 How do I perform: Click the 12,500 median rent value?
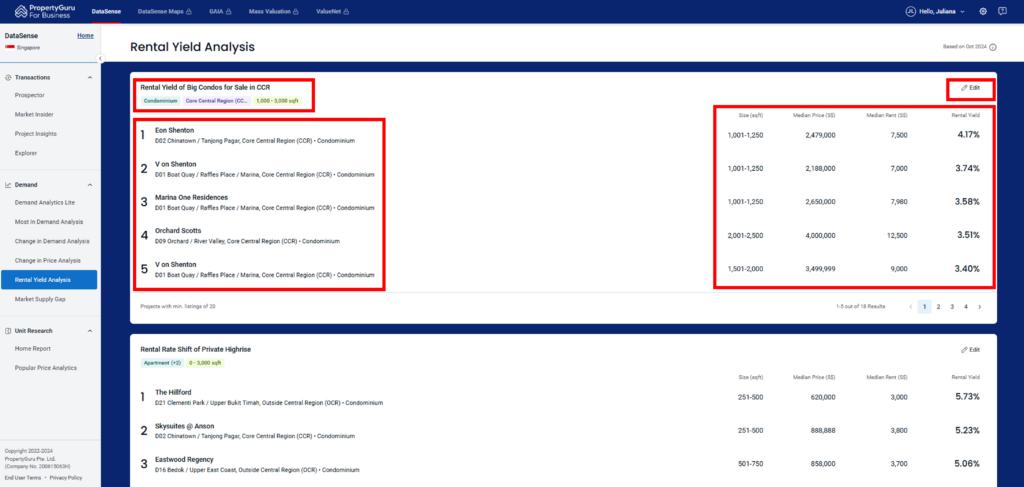(x=897, y=235)
